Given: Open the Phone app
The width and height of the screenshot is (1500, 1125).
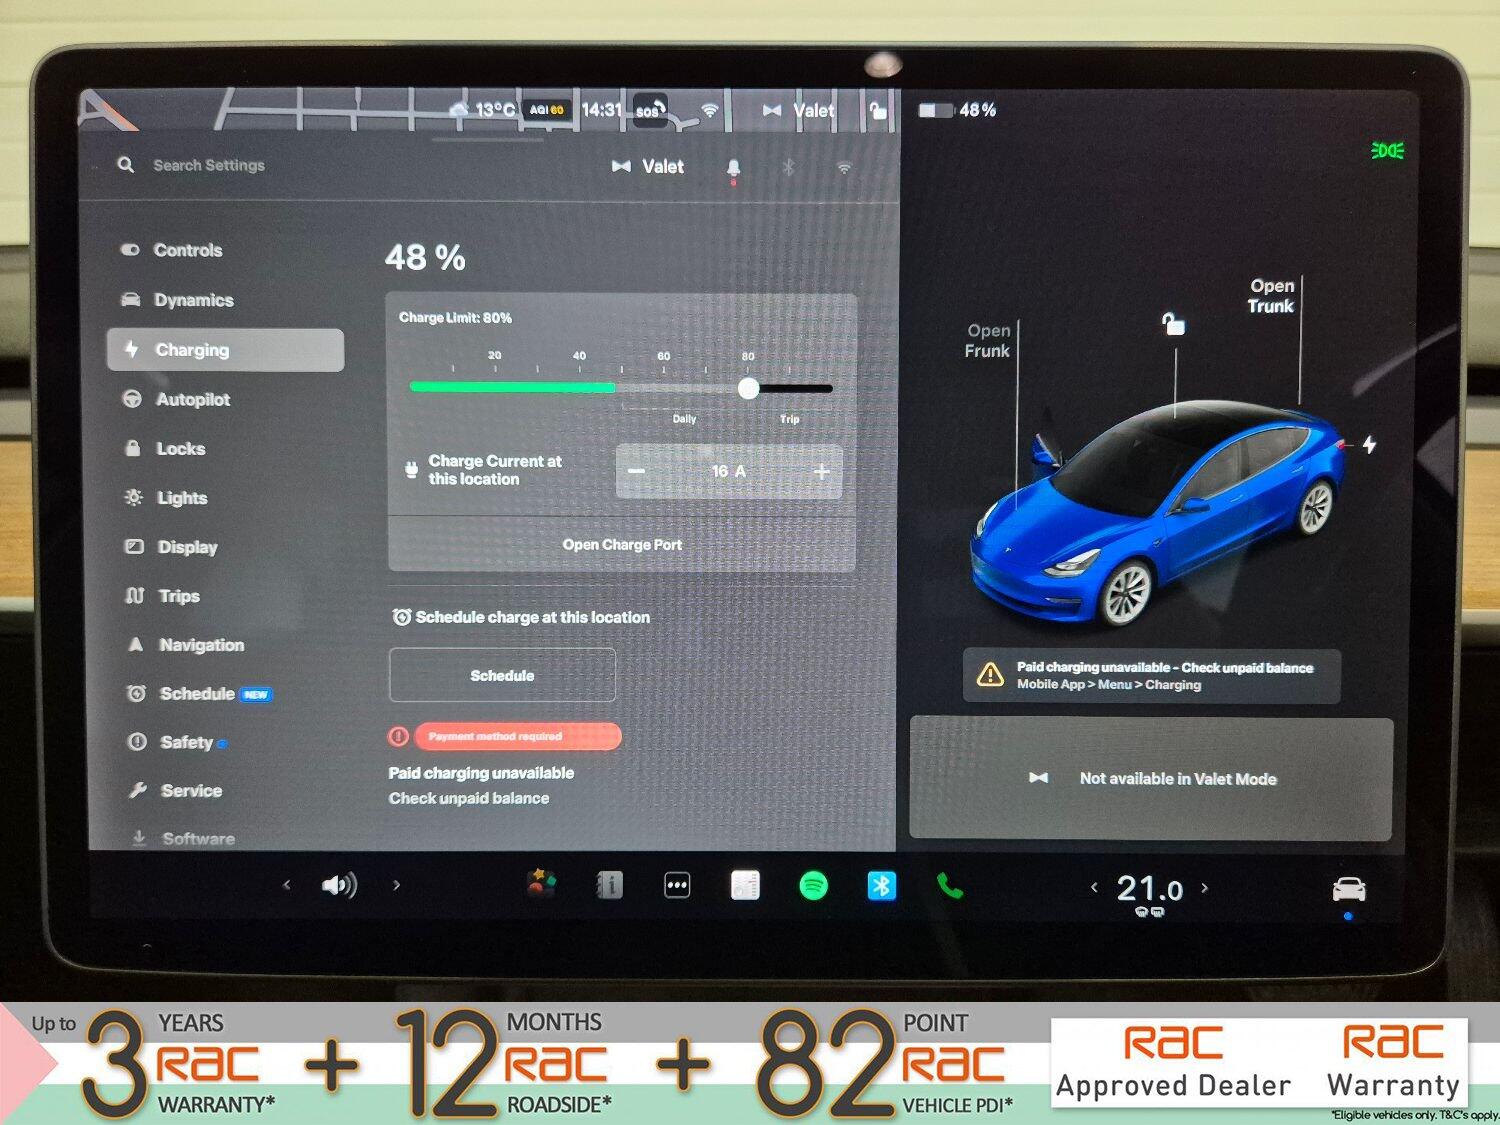Looking at the screenshot, I should 949,886.
